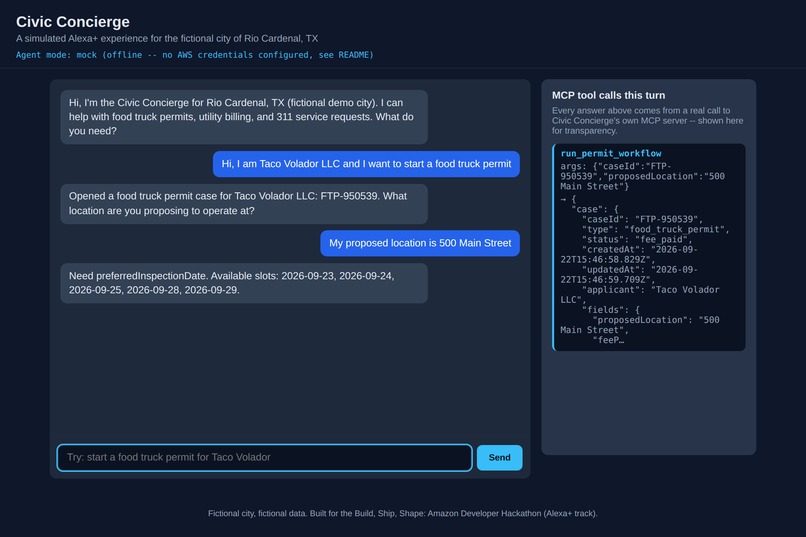Click the args line of the tool call
The image size is (806, 537).
coord(643,176)
